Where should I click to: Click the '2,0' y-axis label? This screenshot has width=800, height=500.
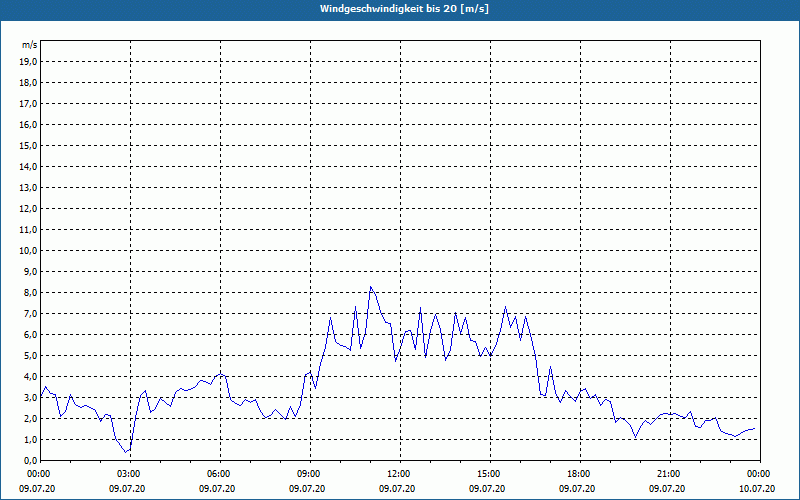pyautogui.click(x=30, y=418)
